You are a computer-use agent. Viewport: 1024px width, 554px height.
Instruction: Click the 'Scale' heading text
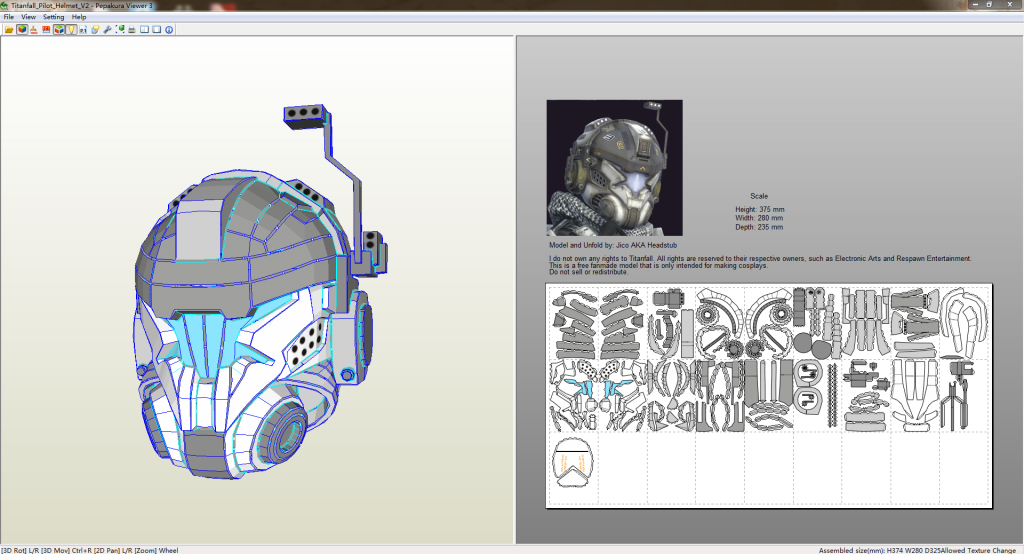(759, 196)
